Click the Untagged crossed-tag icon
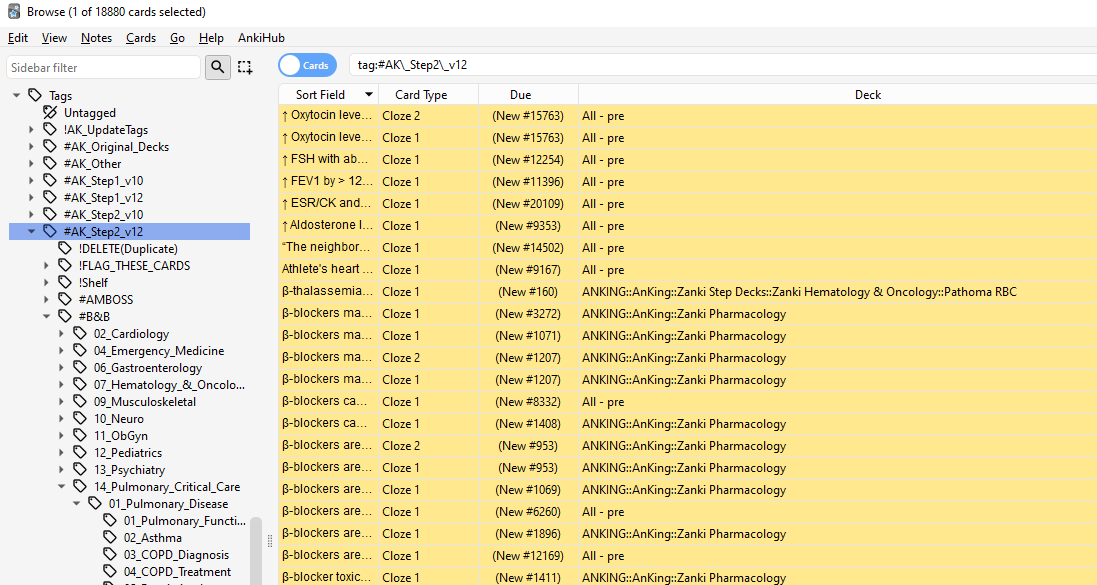Image resolution: width=1097 pixels, height=585 pixels. pyautogui.click(x=50, y=113)
